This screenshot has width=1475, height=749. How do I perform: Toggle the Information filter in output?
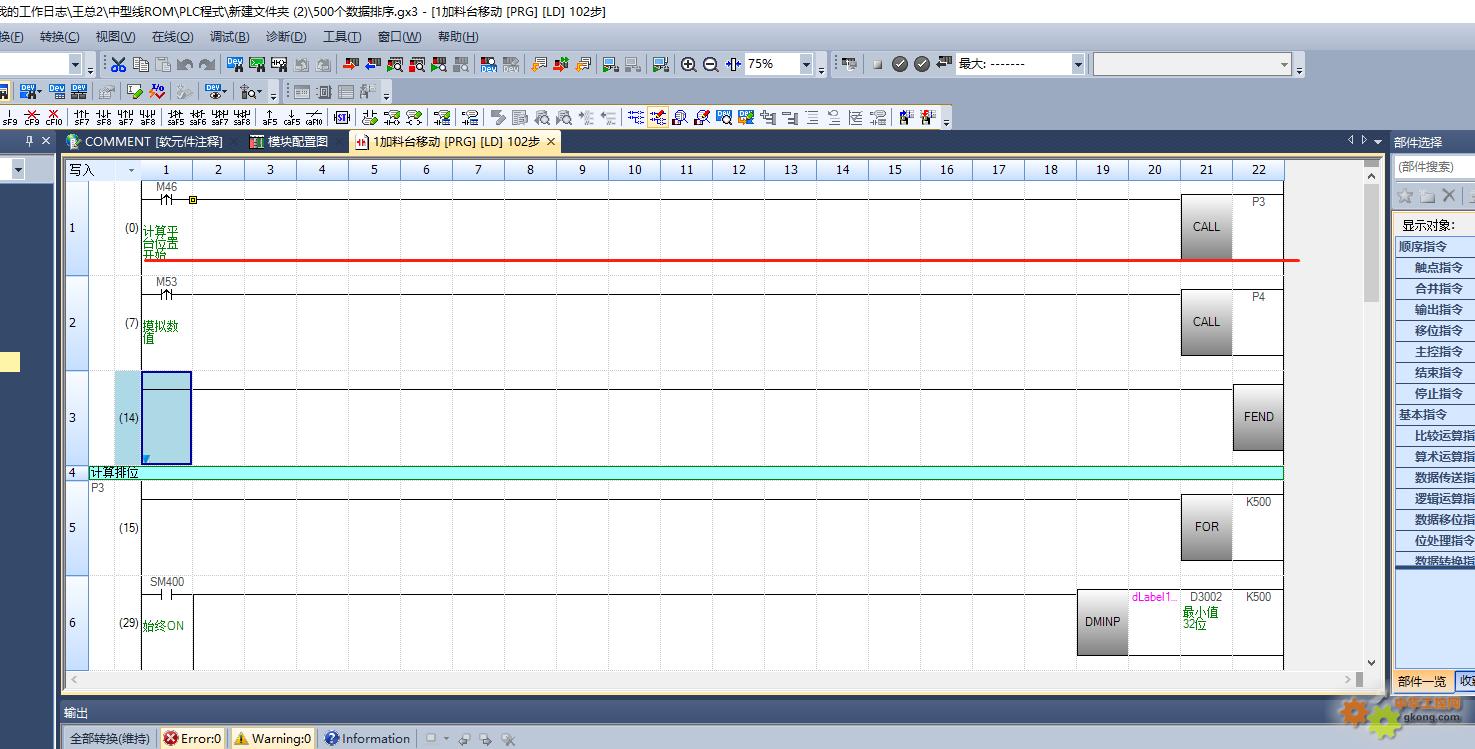click(367, 739)
